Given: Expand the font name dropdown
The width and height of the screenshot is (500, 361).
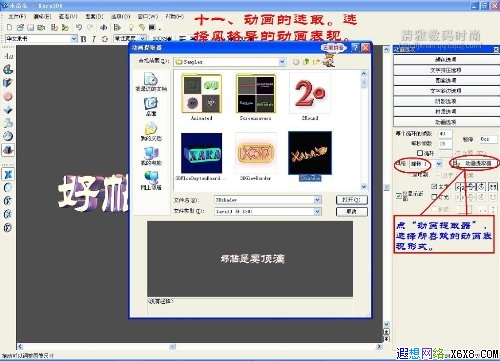Looking at the screenshot, I should [74, 39].
